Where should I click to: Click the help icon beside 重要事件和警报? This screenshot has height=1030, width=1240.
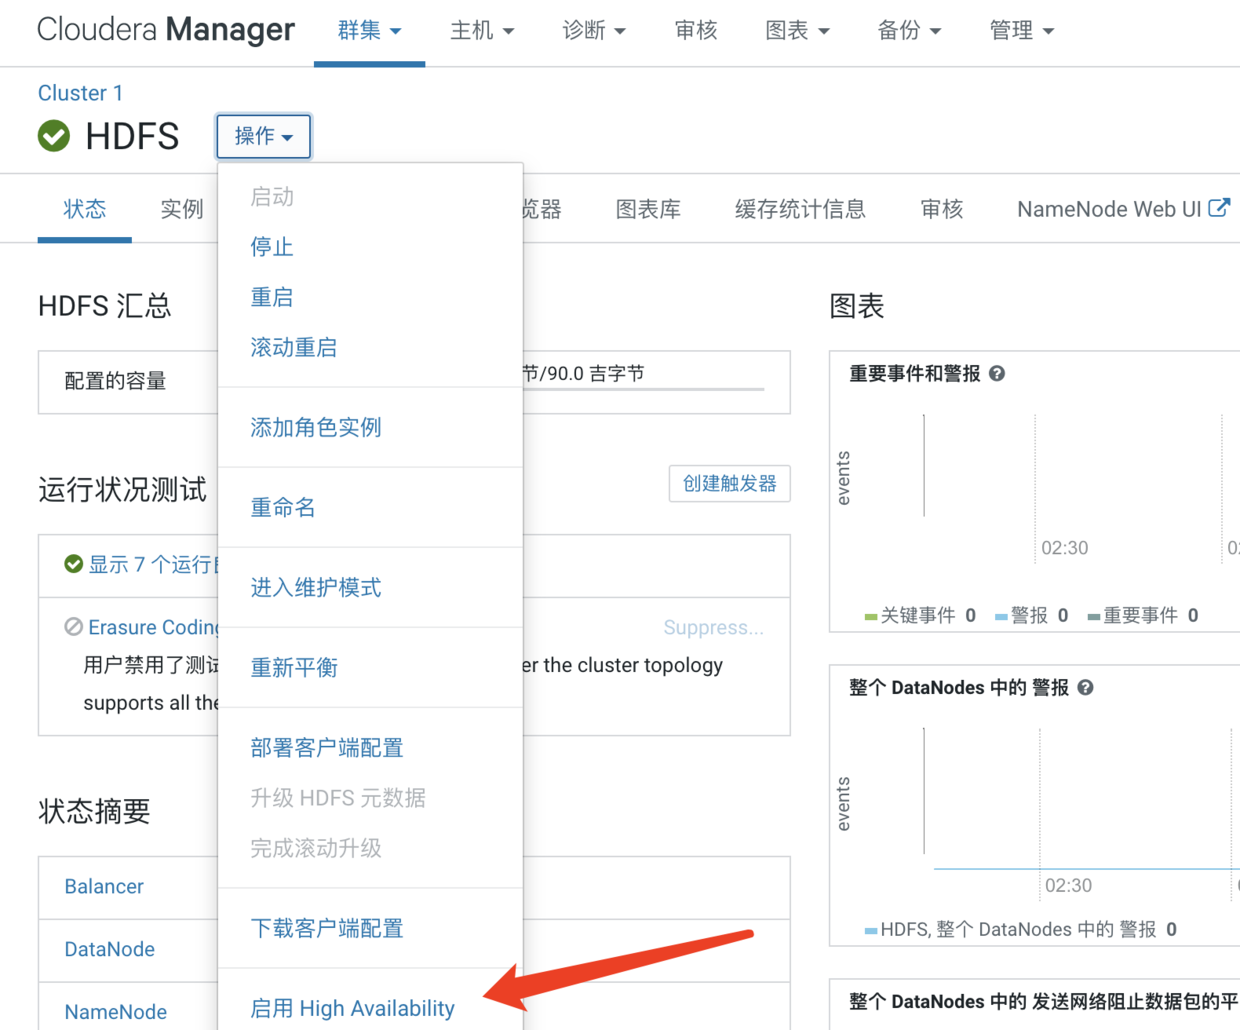[x=997, y=373]
